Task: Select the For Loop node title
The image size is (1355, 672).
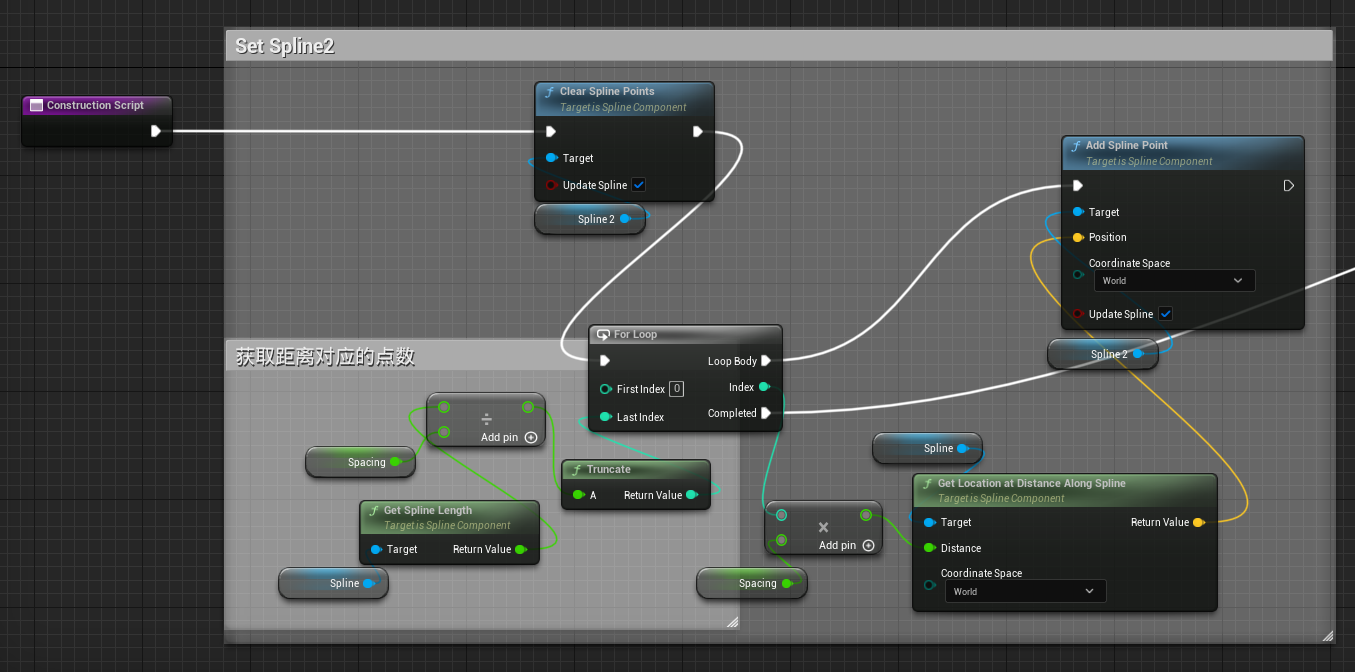Action: (x=635, y=334)
